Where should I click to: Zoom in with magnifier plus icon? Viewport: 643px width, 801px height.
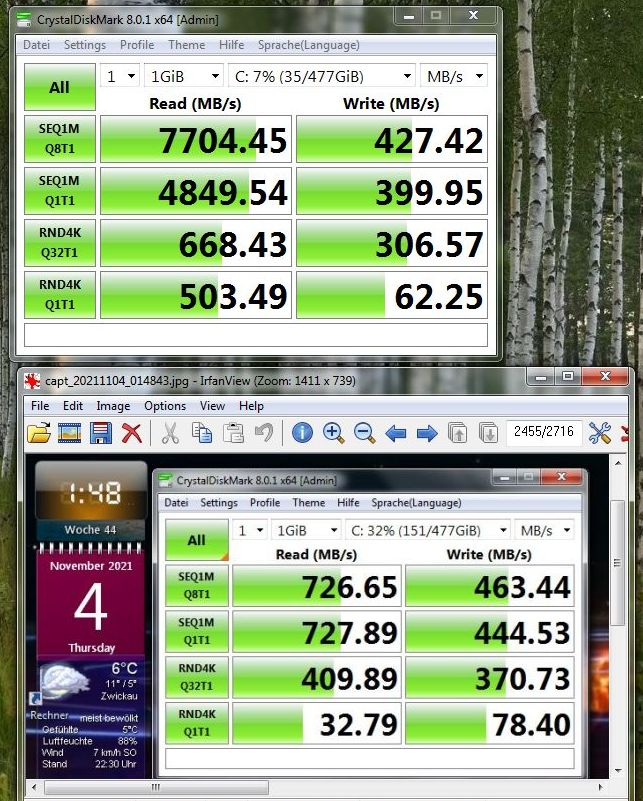click(334, 433)
